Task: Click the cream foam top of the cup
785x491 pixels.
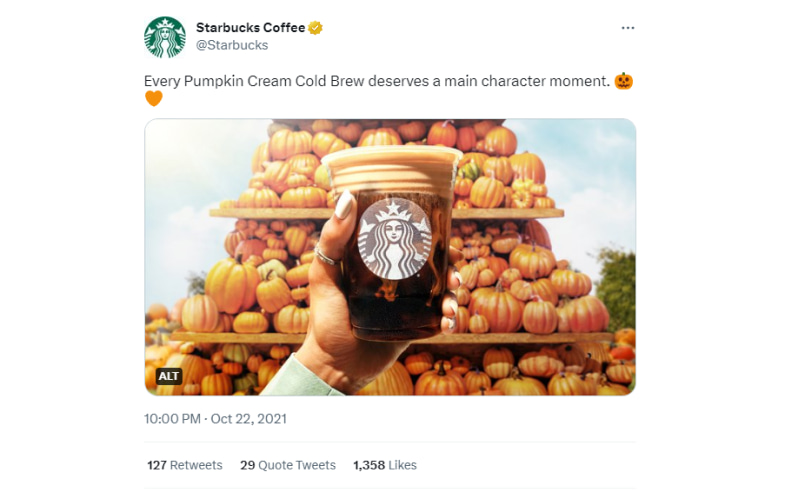Action: tap(390, 165)
